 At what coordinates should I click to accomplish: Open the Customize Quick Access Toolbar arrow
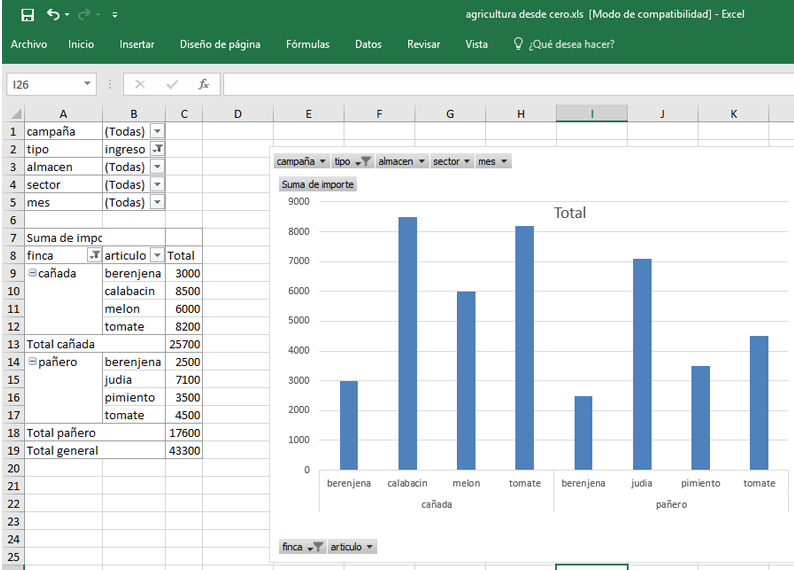coord(115,15)
